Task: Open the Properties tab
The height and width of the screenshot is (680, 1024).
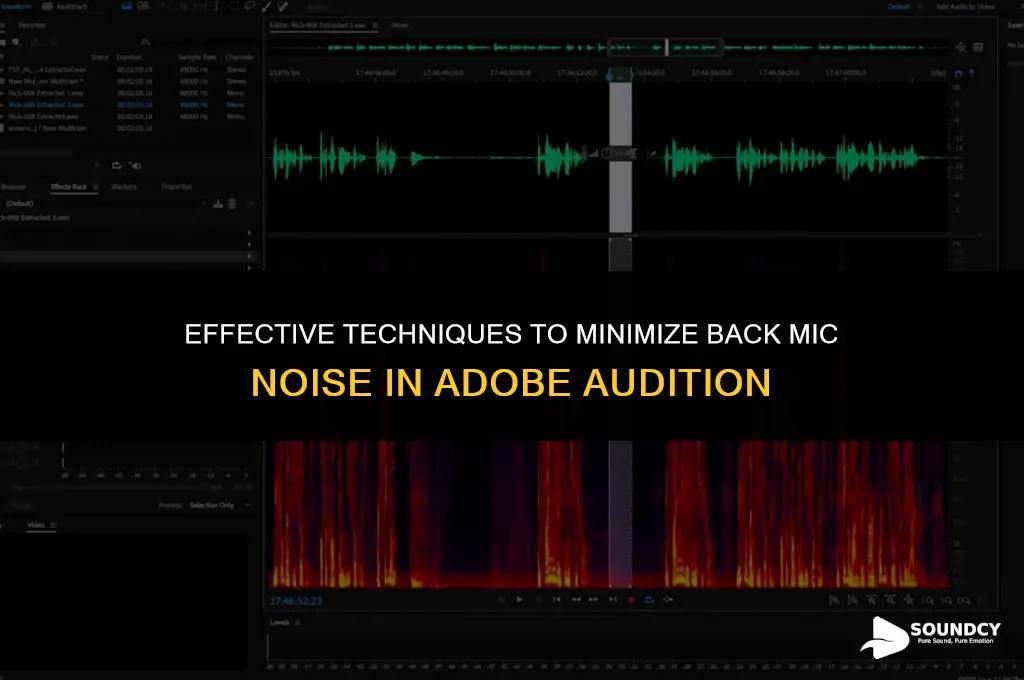Action: tap(176, 187)
